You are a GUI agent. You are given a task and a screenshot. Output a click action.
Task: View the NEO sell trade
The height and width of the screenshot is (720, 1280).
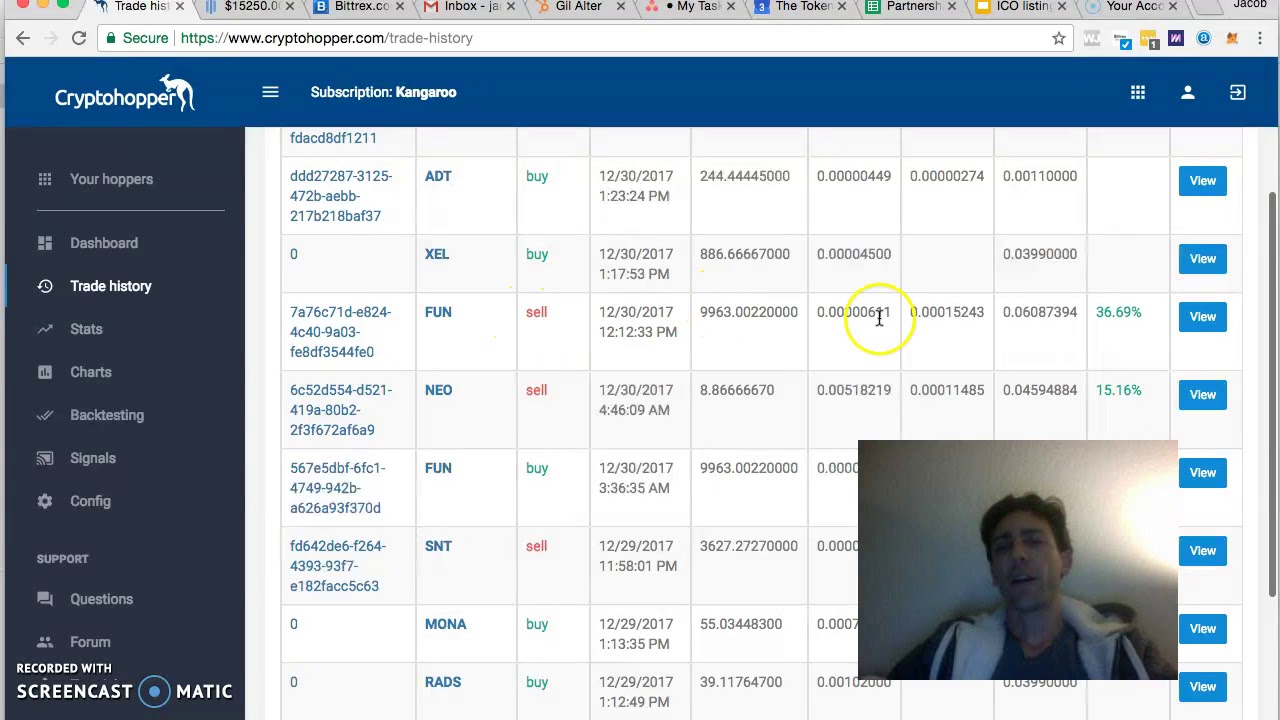pos(1202,395)
